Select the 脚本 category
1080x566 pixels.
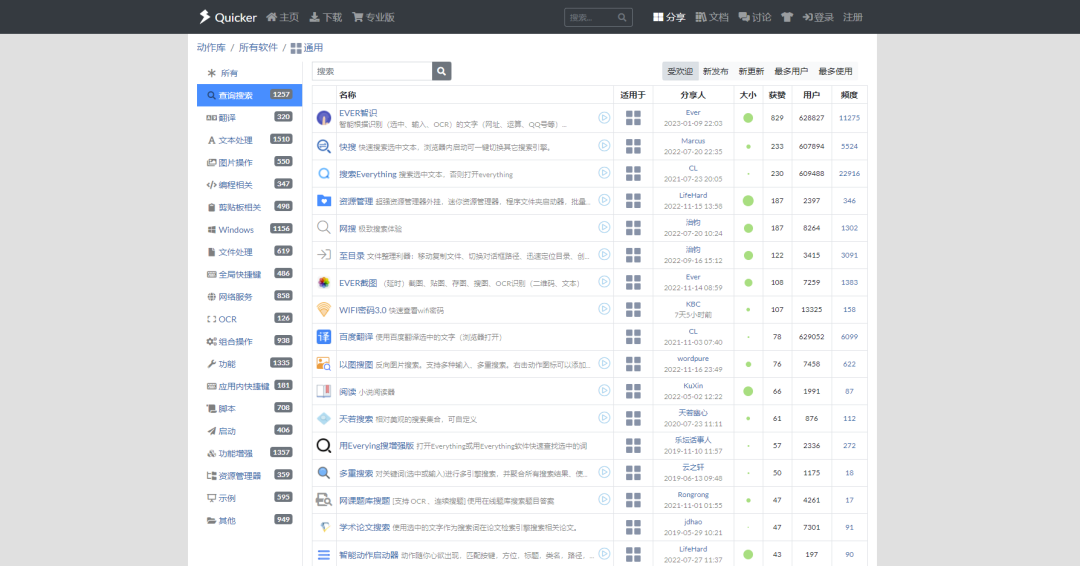click(249, 408)
